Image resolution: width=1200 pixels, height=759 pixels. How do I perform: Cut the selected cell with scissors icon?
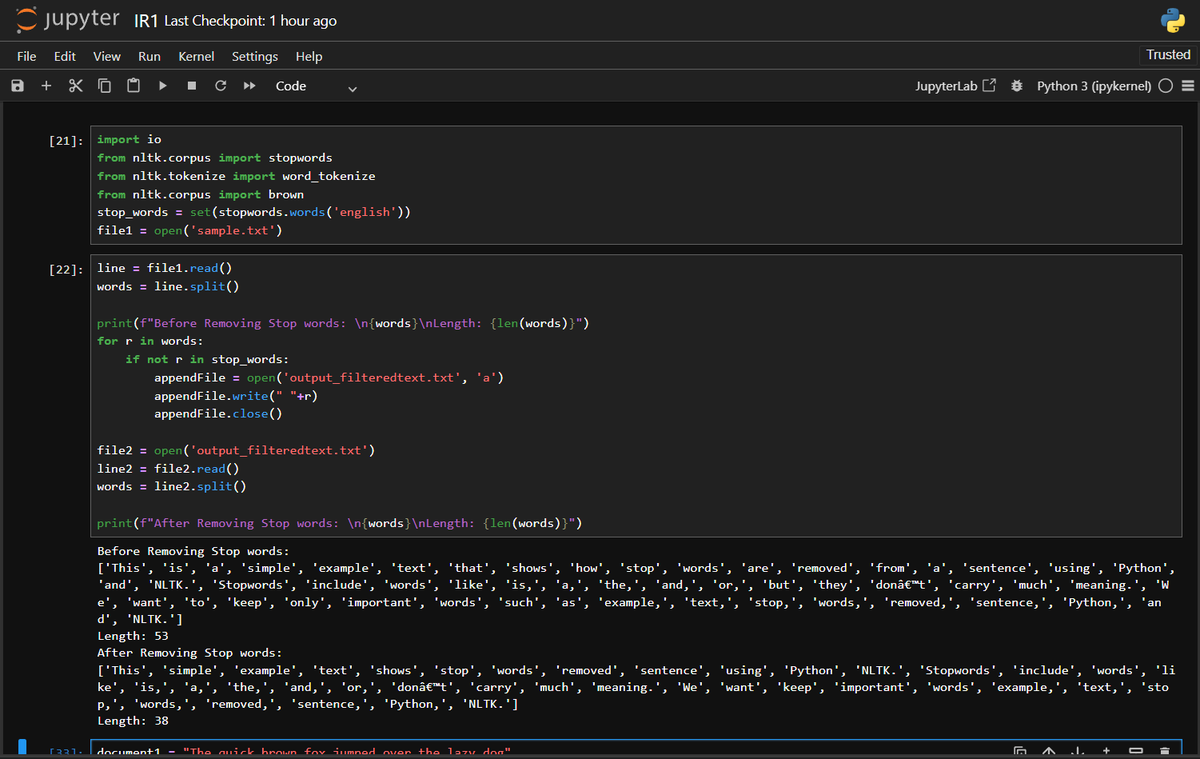tap(75, 86)
